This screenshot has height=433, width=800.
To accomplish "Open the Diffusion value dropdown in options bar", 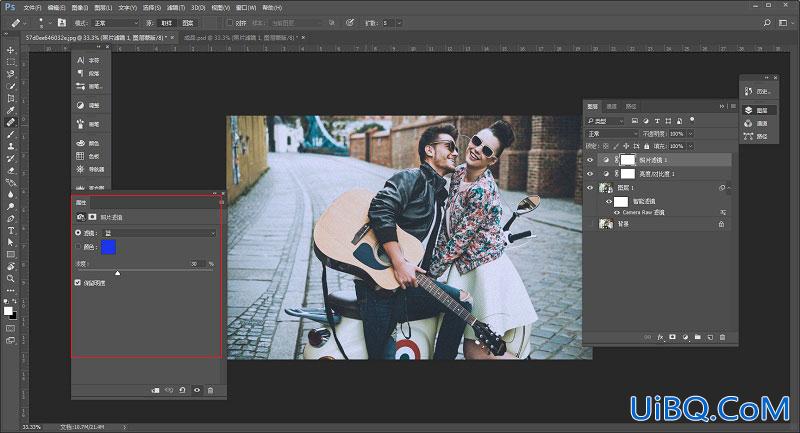I will [x=399, y=23].
